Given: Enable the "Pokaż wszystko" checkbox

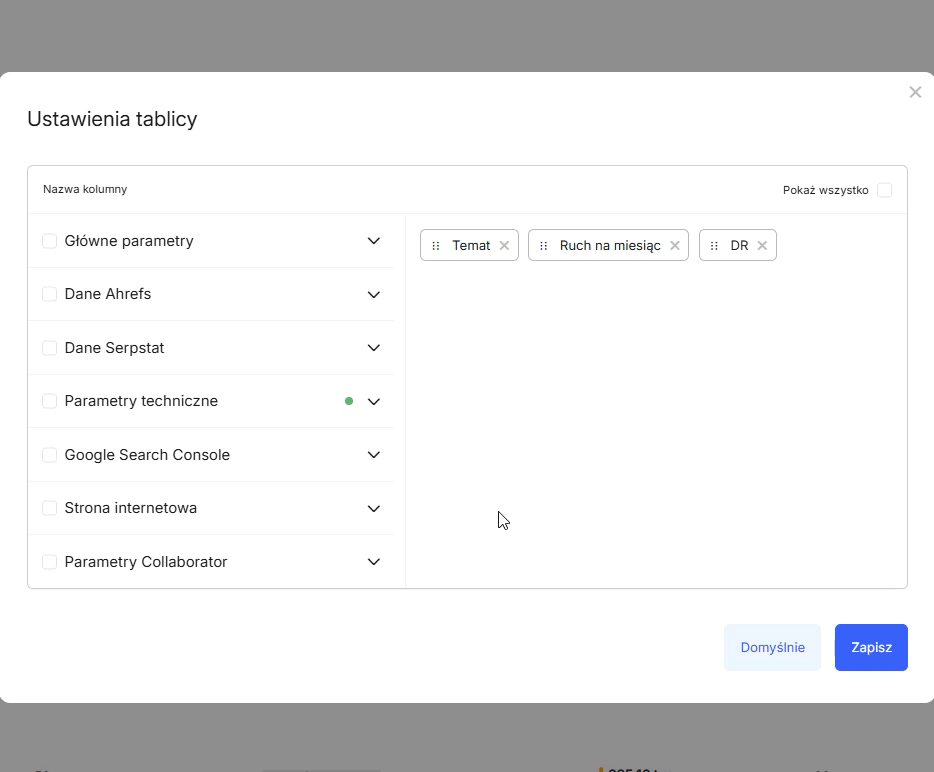Looking at the screenshot, I should [884, 189].
